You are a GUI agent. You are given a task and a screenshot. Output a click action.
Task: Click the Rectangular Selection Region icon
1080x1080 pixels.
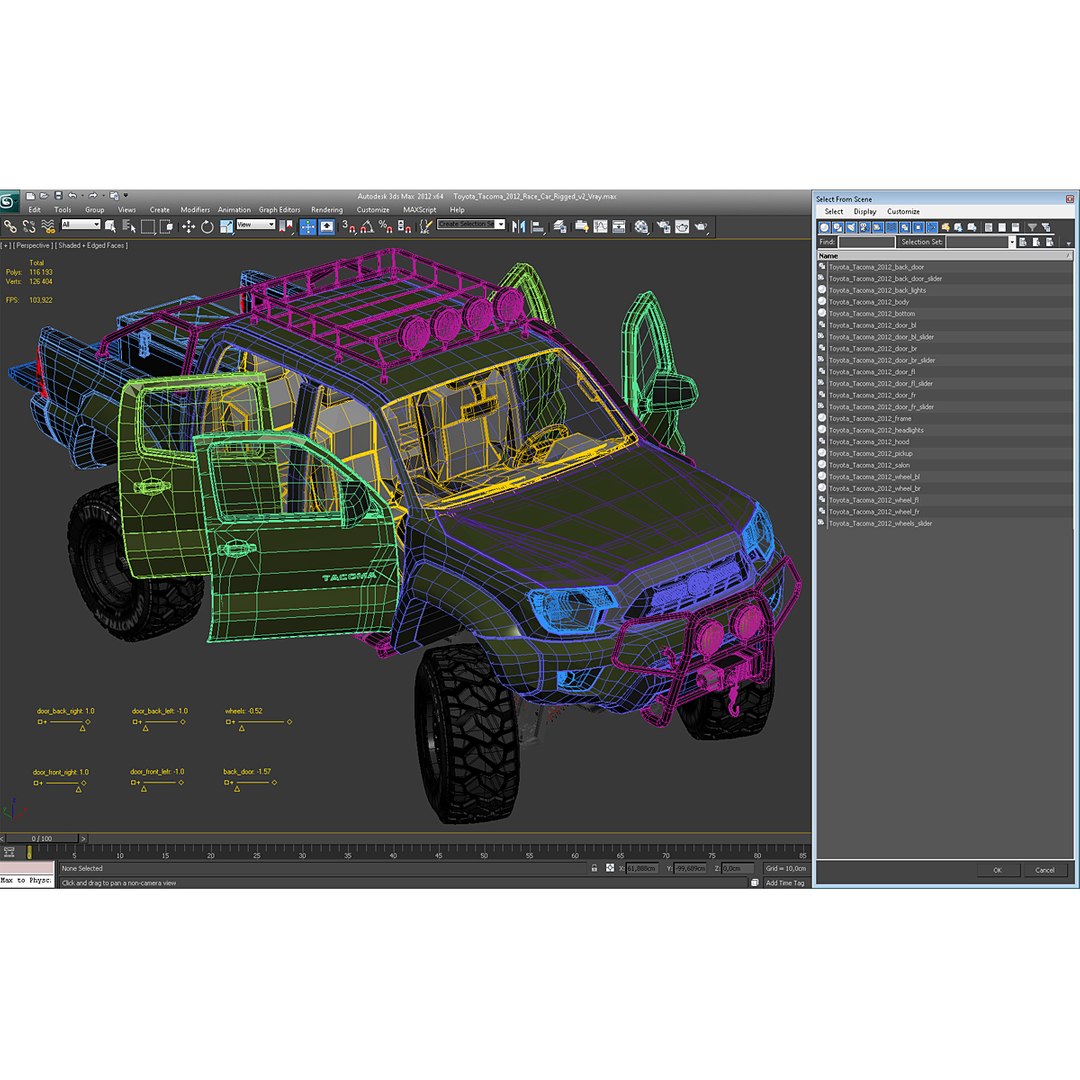click(148, 227)
